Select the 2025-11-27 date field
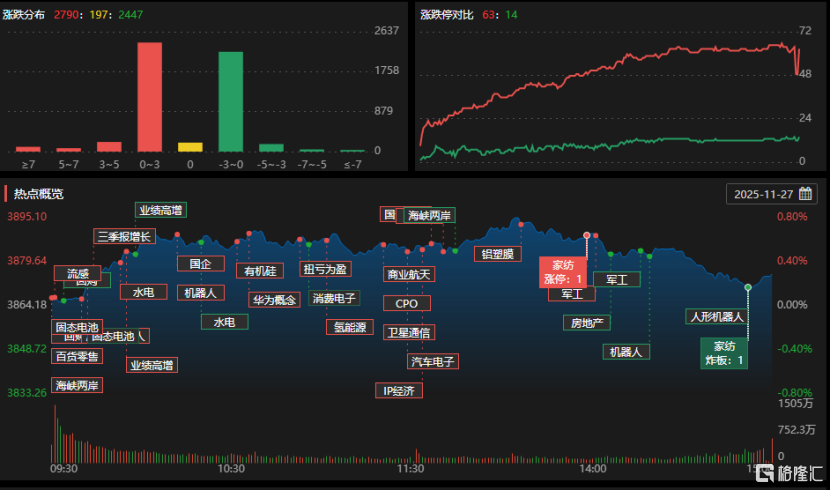The height and width of the screenshot is (490, 830). point(765,194)
